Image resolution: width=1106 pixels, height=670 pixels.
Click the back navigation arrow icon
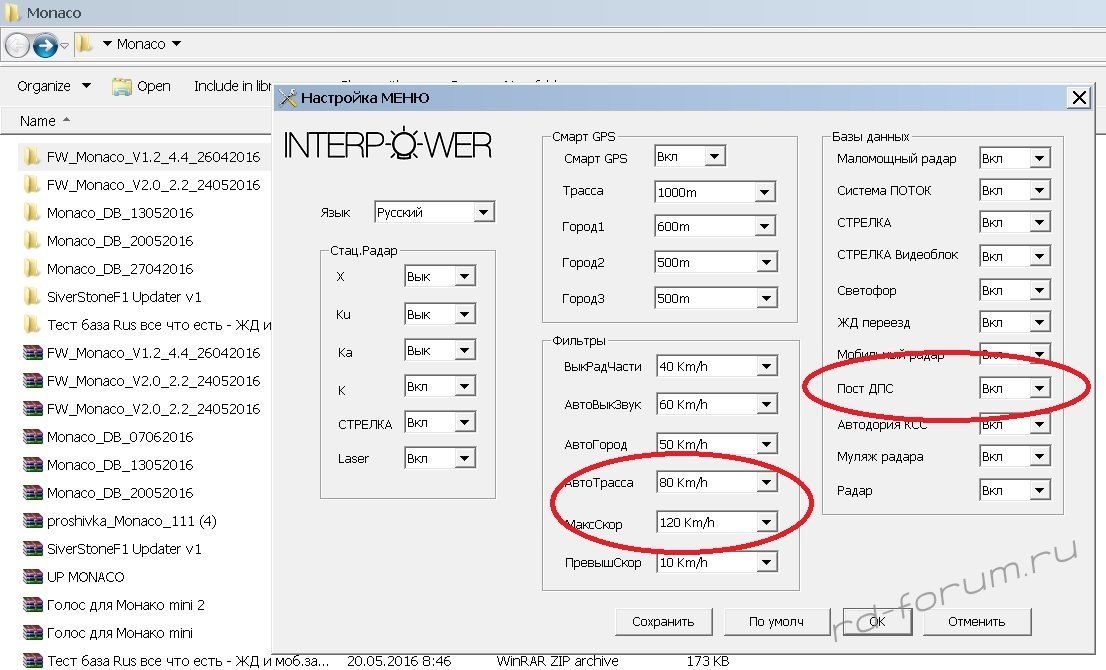[18, 45]
